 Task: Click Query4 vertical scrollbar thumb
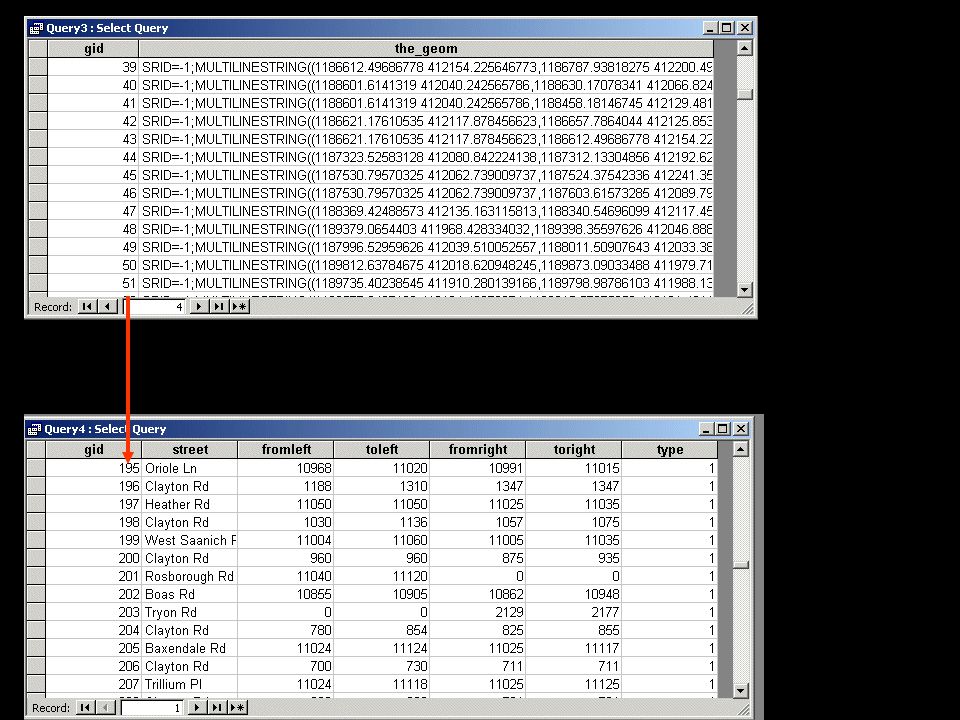point(741,564)
